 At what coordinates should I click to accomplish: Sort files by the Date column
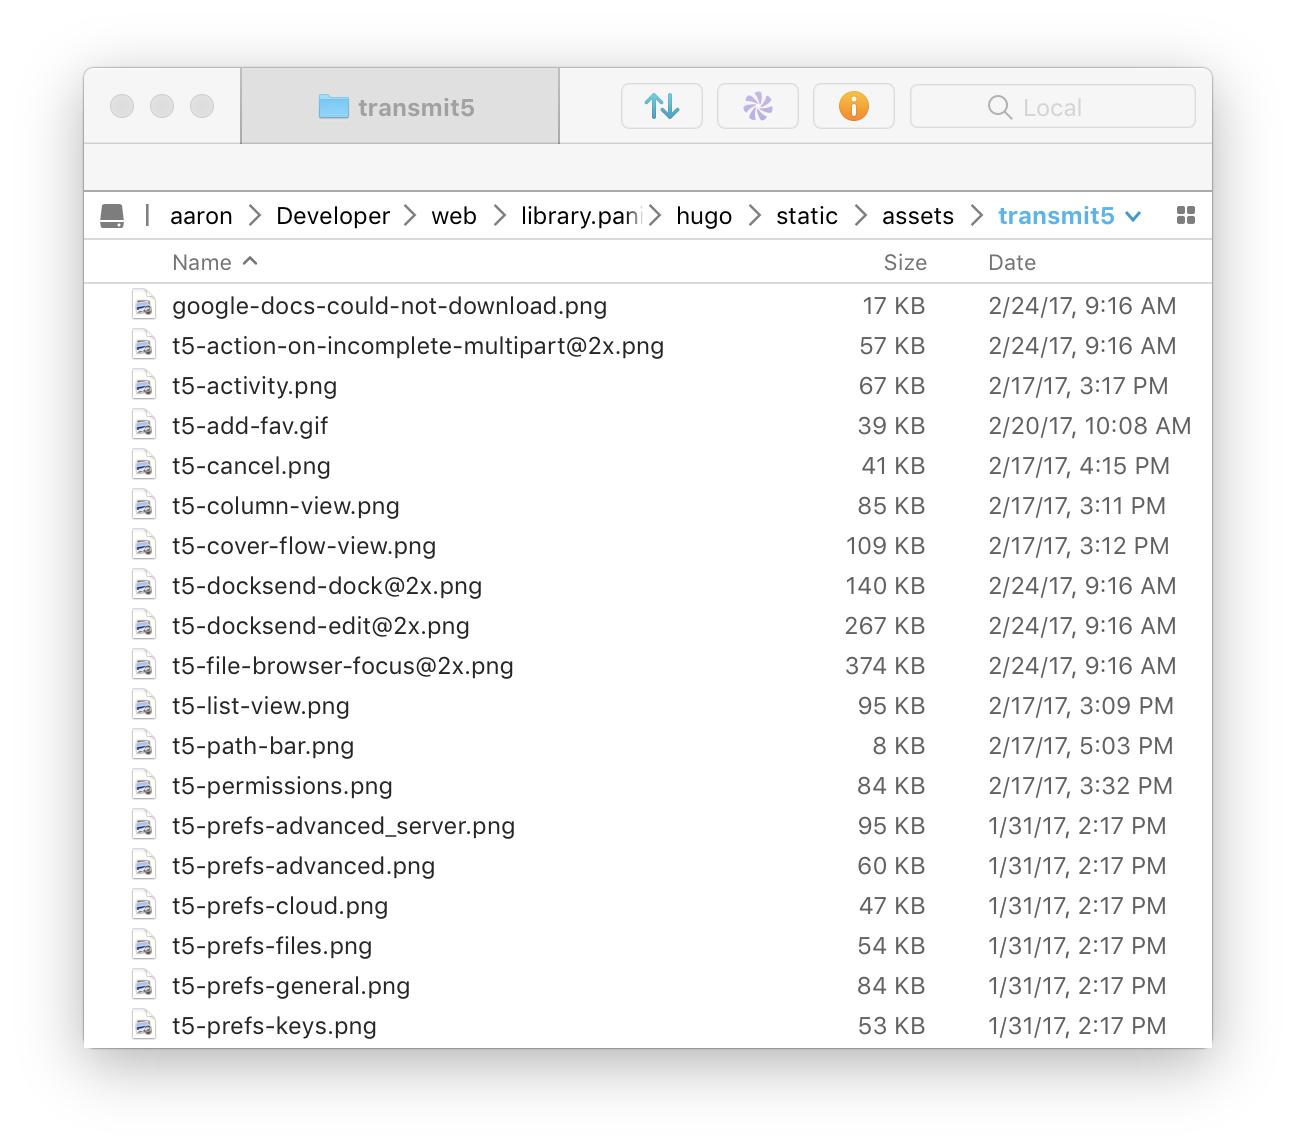[x=1011, y=261]
